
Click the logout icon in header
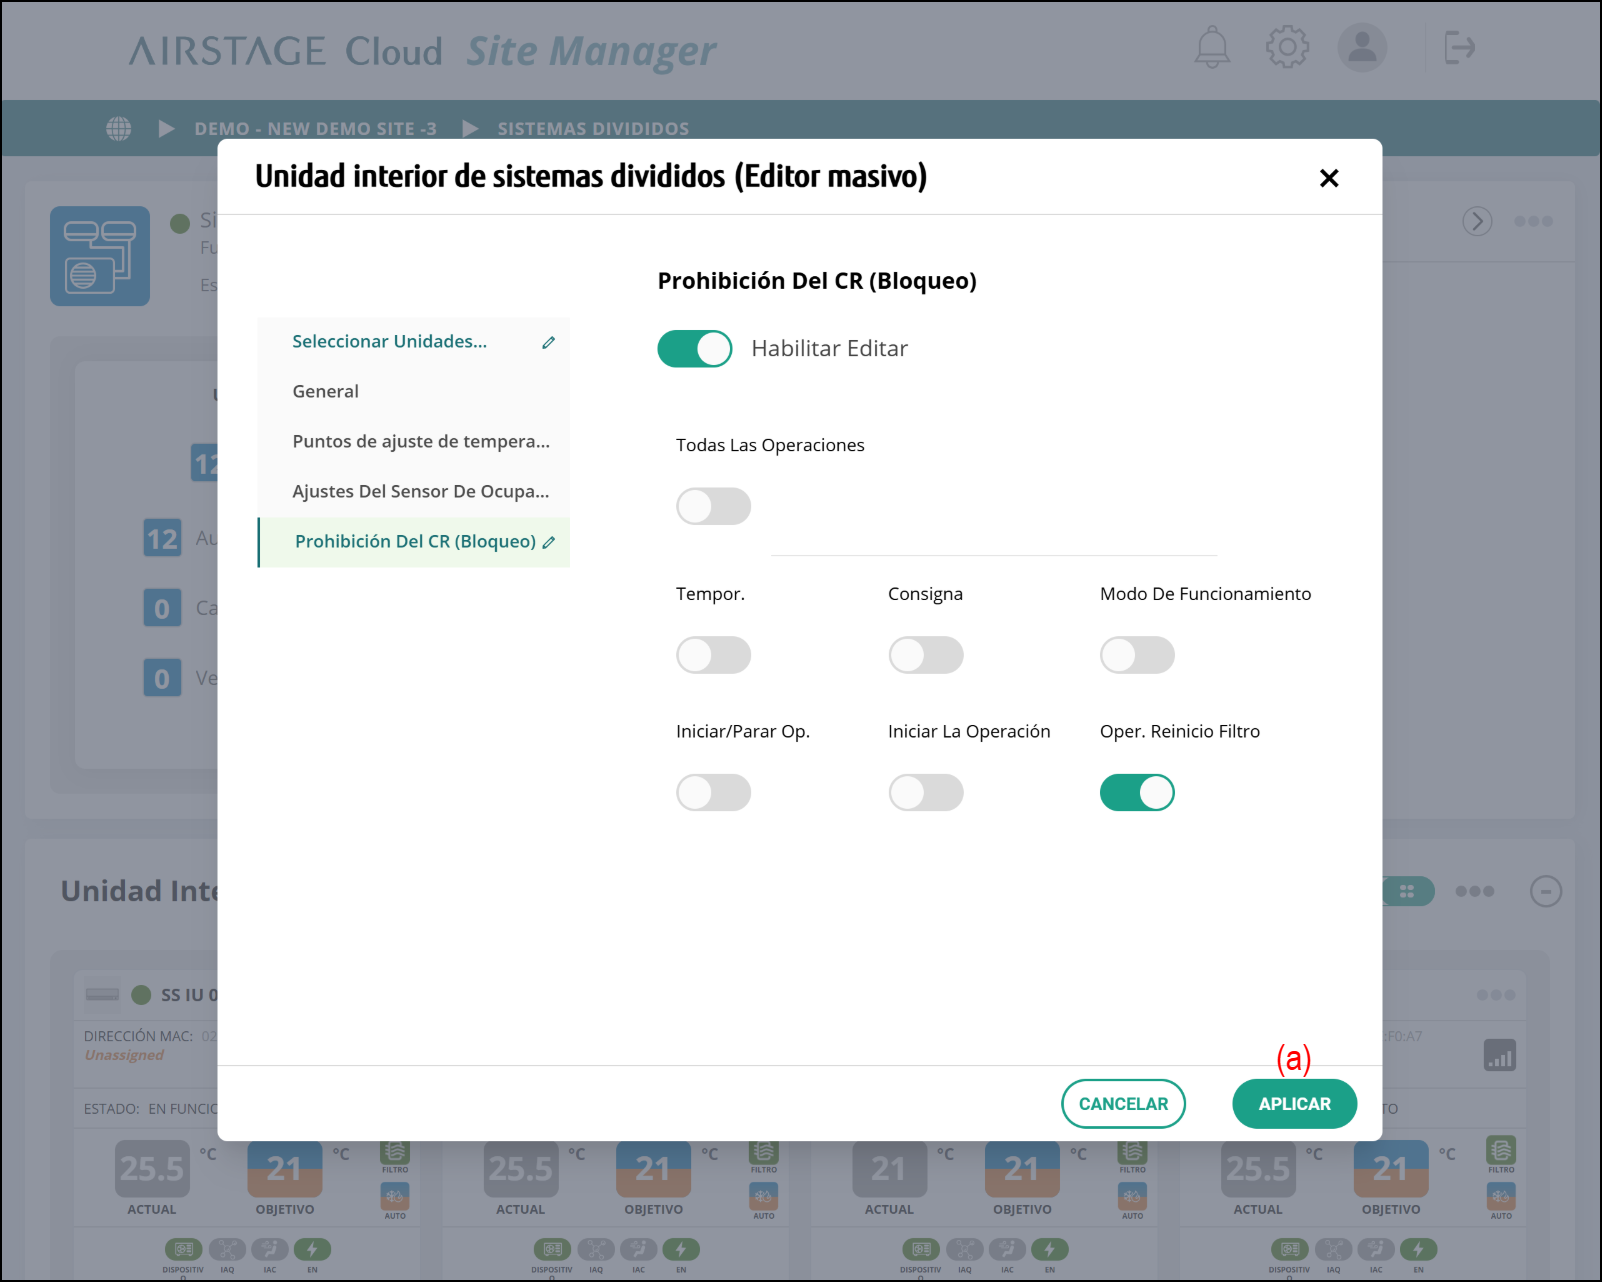[x=1459, y=47]
